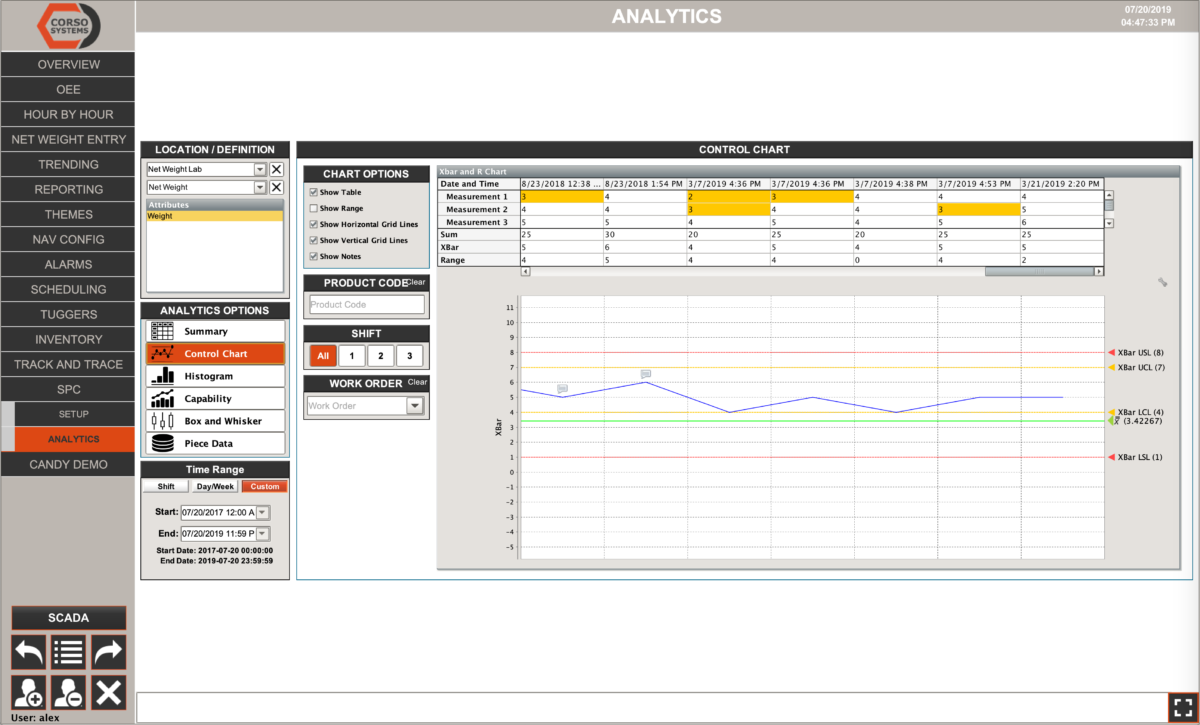This screenshot has width=1200, height=725.
Task: Click the remove user icon
Action: click(x=68, y=691)
